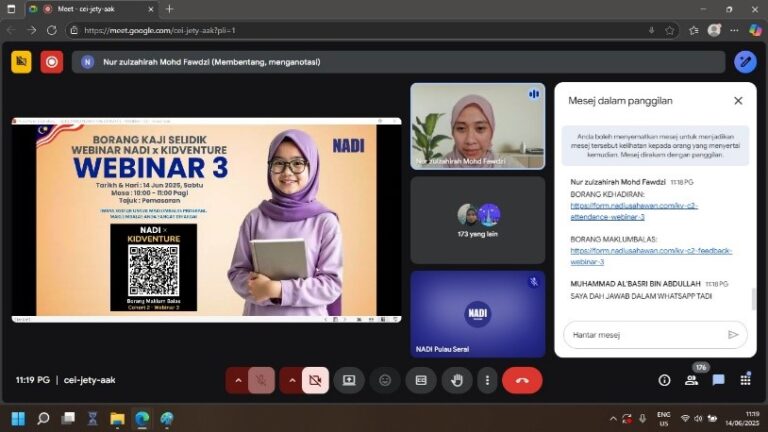Open the Windows Start menu
Viewport: 768px width, 432px height.
click(18, 419)
